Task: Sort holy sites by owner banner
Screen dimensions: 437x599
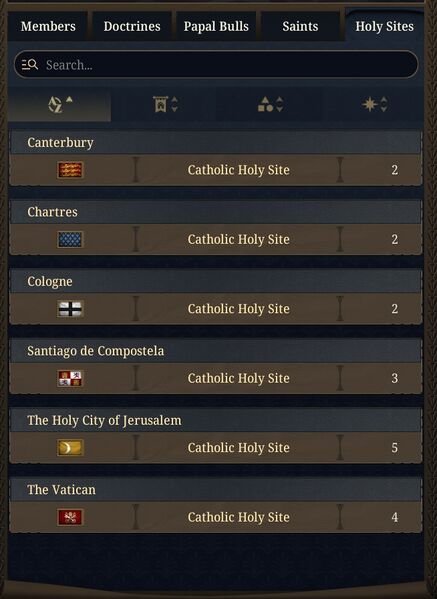Action: 165,104
